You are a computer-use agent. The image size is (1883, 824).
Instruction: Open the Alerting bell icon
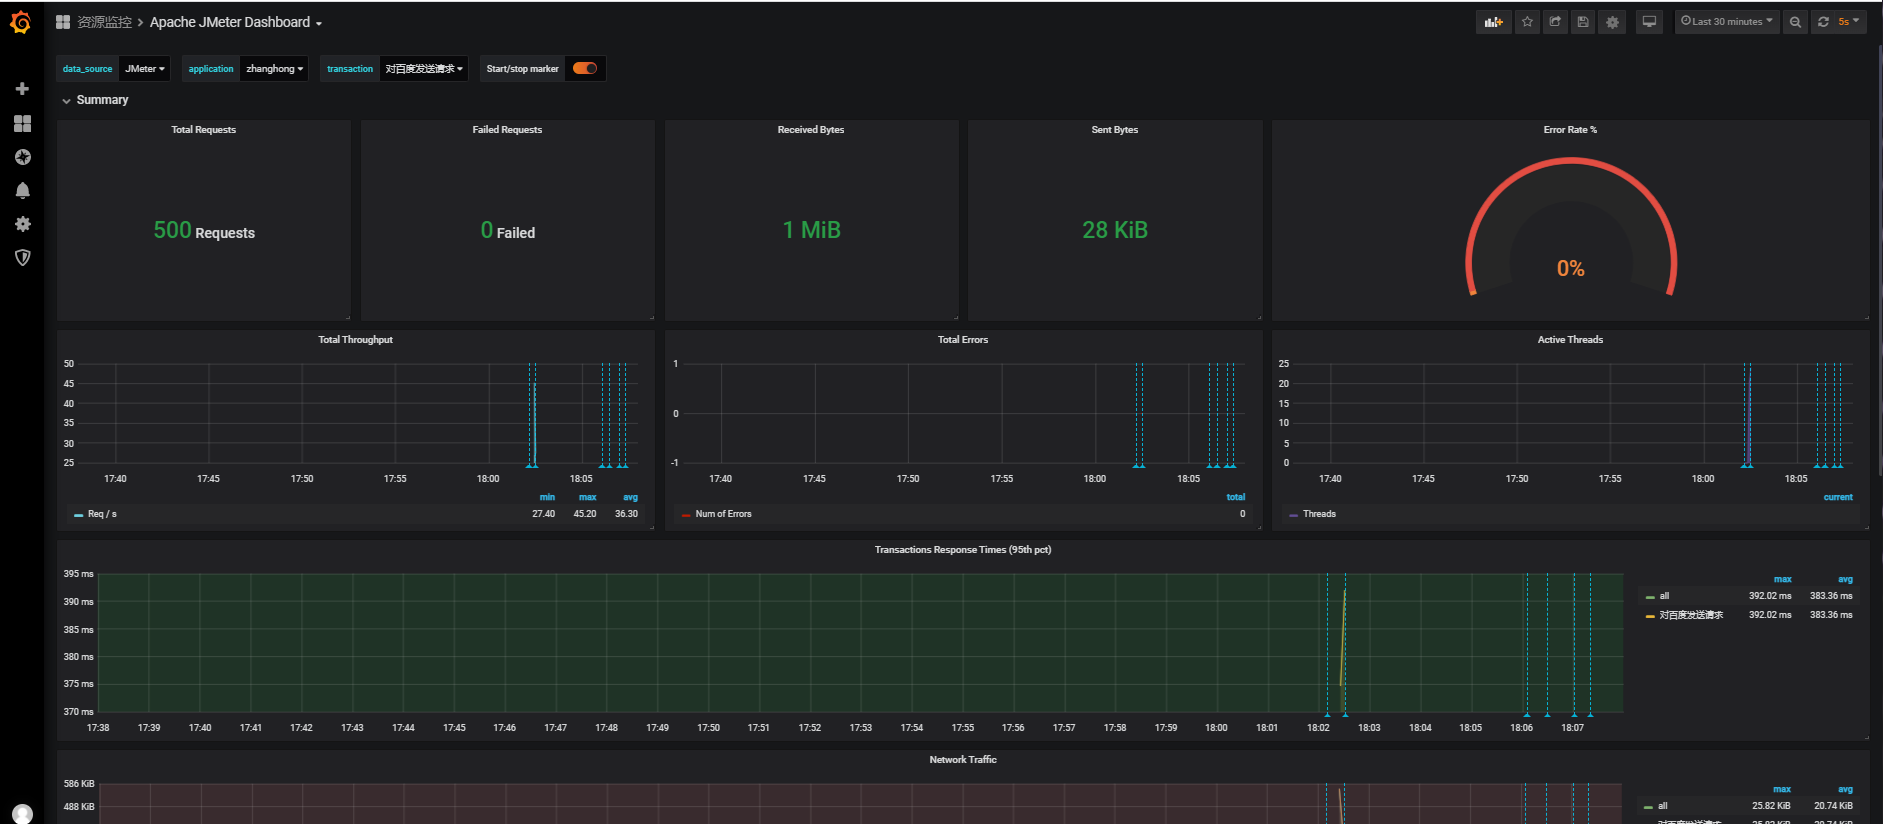(22, 190)
